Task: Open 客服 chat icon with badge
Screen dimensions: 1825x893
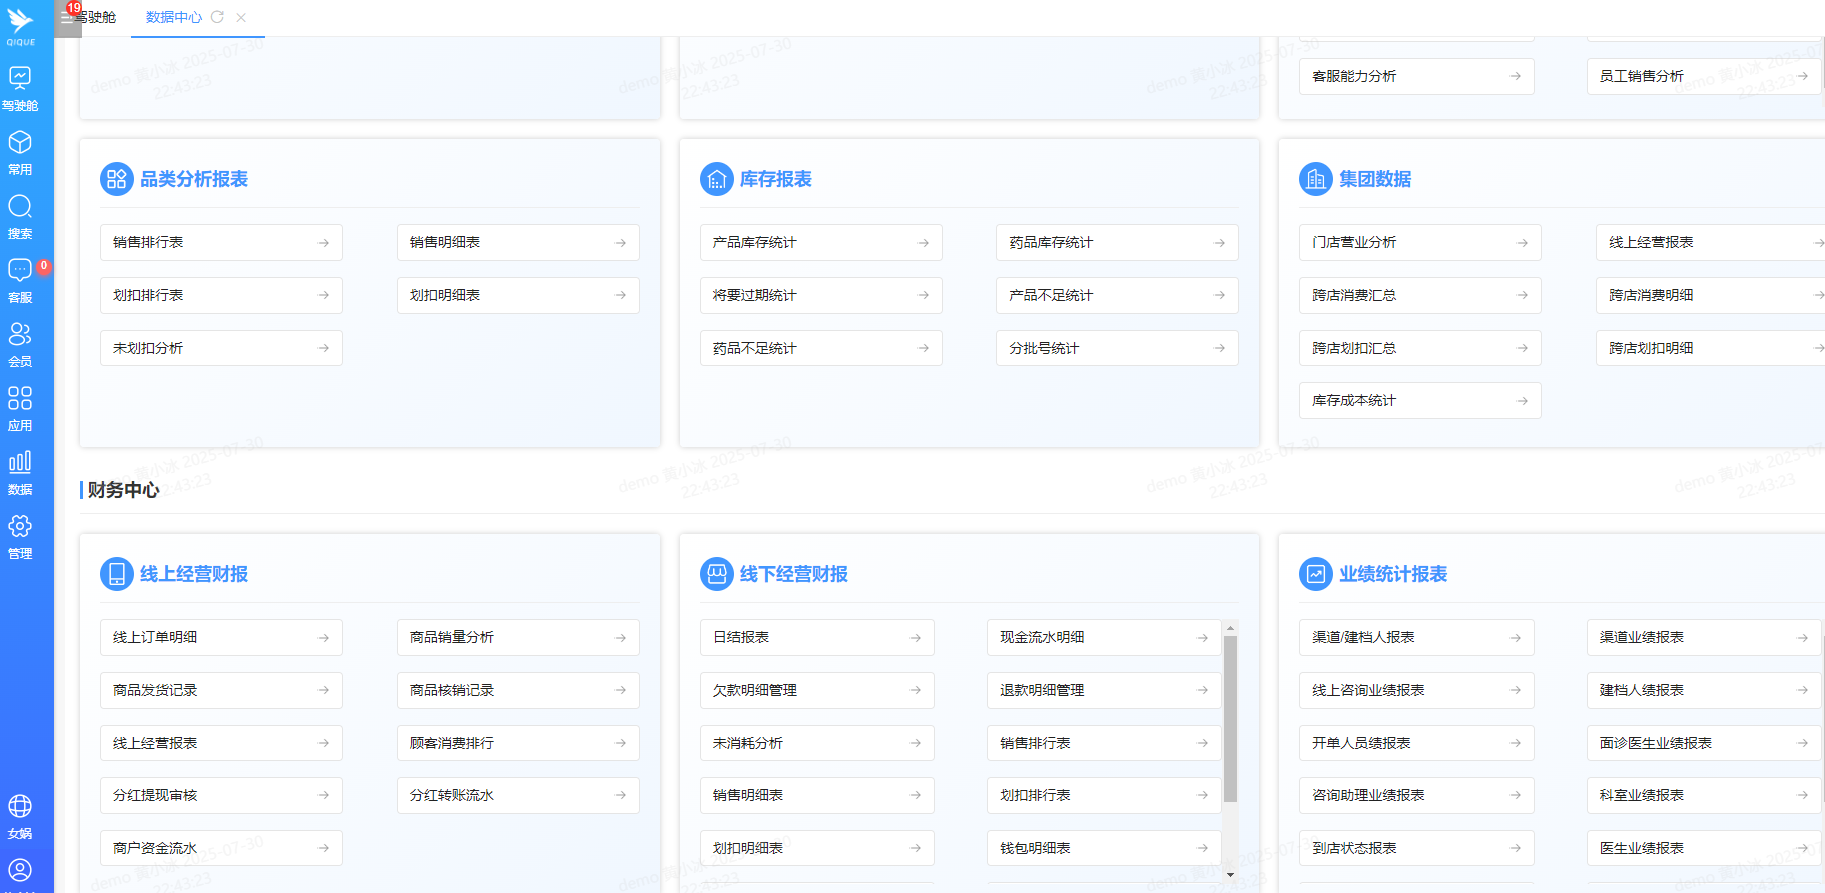Action: [x=20, y=271]
